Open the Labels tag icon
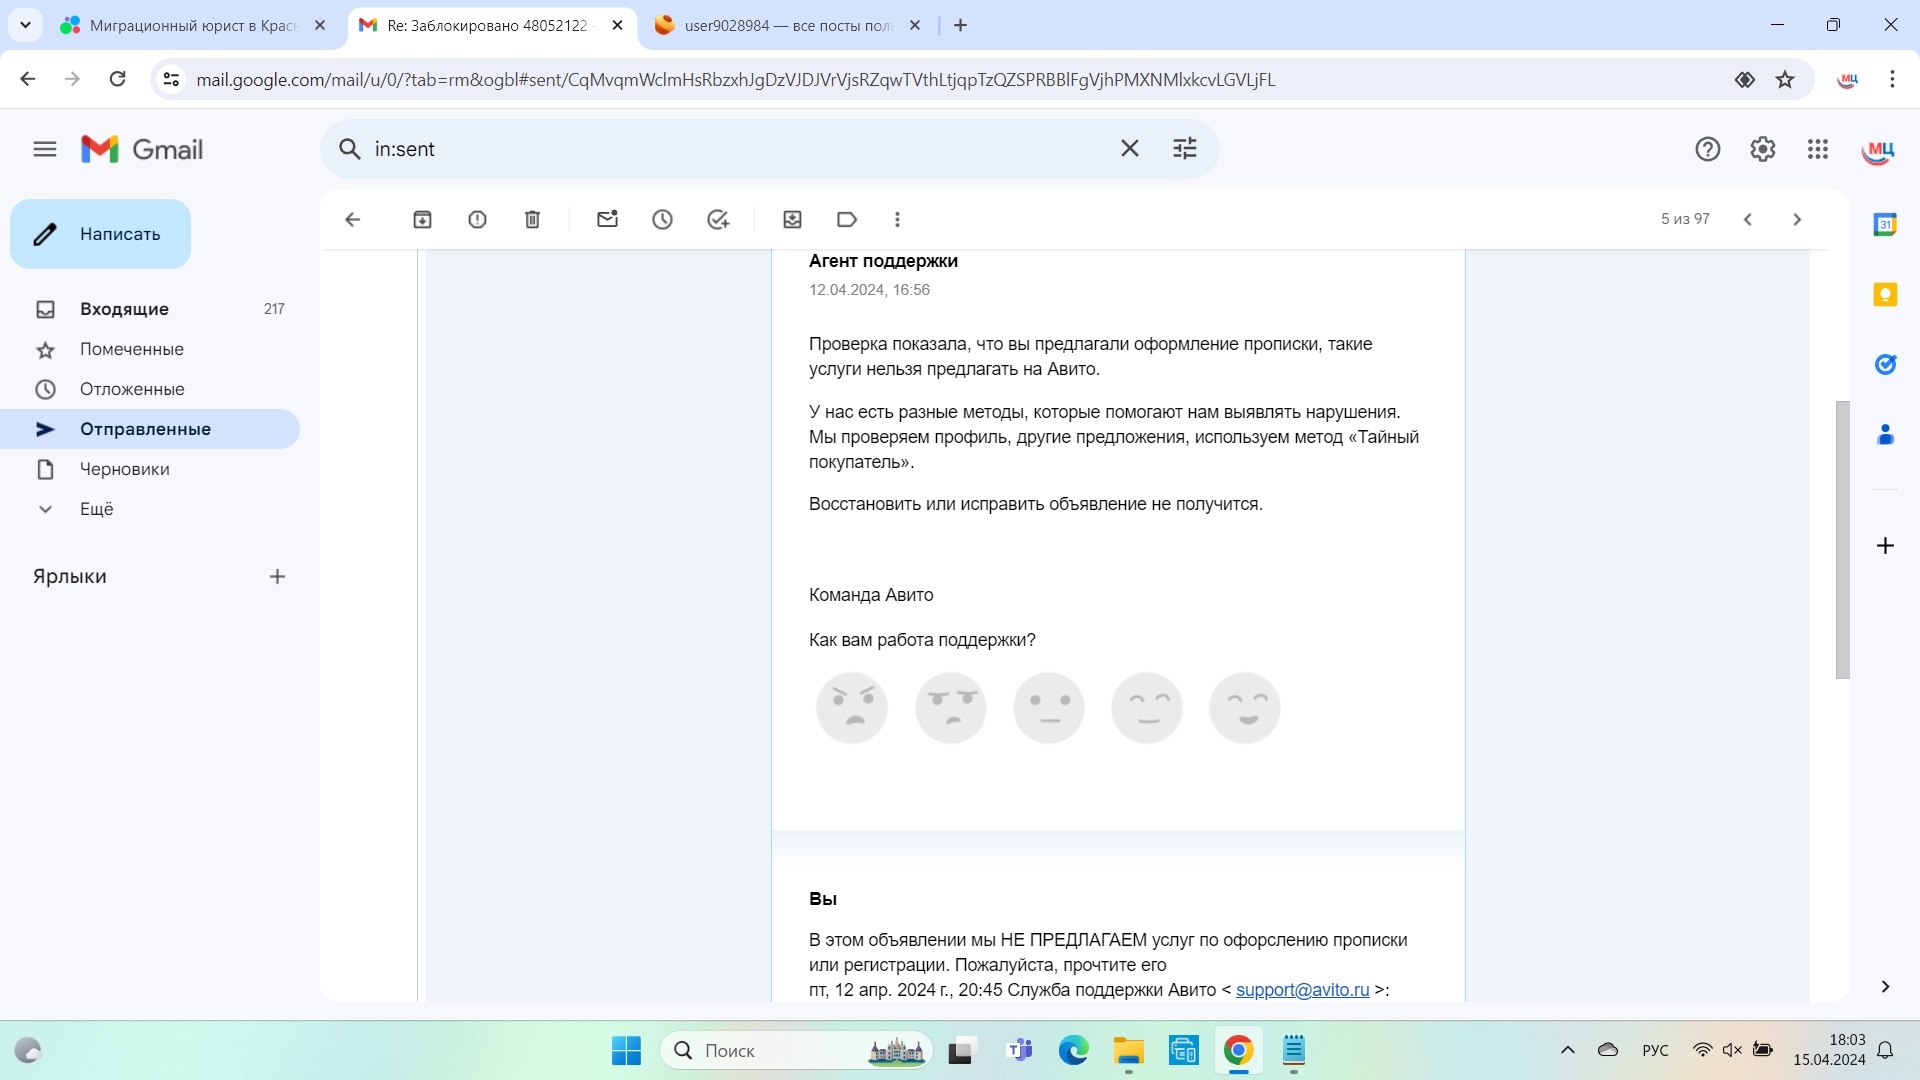The height and width of the screenshot is (1080, 1920). click(847, 220)
